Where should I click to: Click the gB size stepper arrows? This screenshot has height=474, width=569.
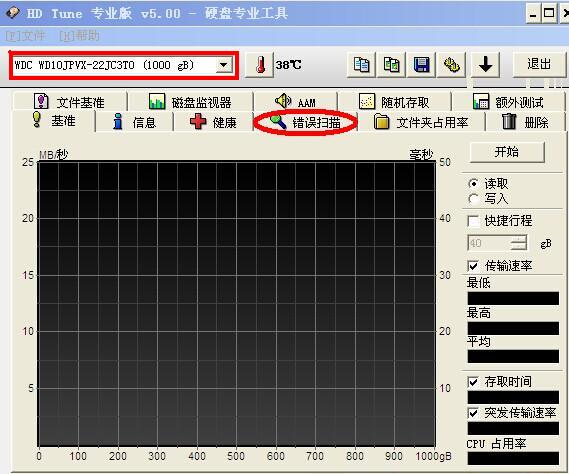(519, 243)
